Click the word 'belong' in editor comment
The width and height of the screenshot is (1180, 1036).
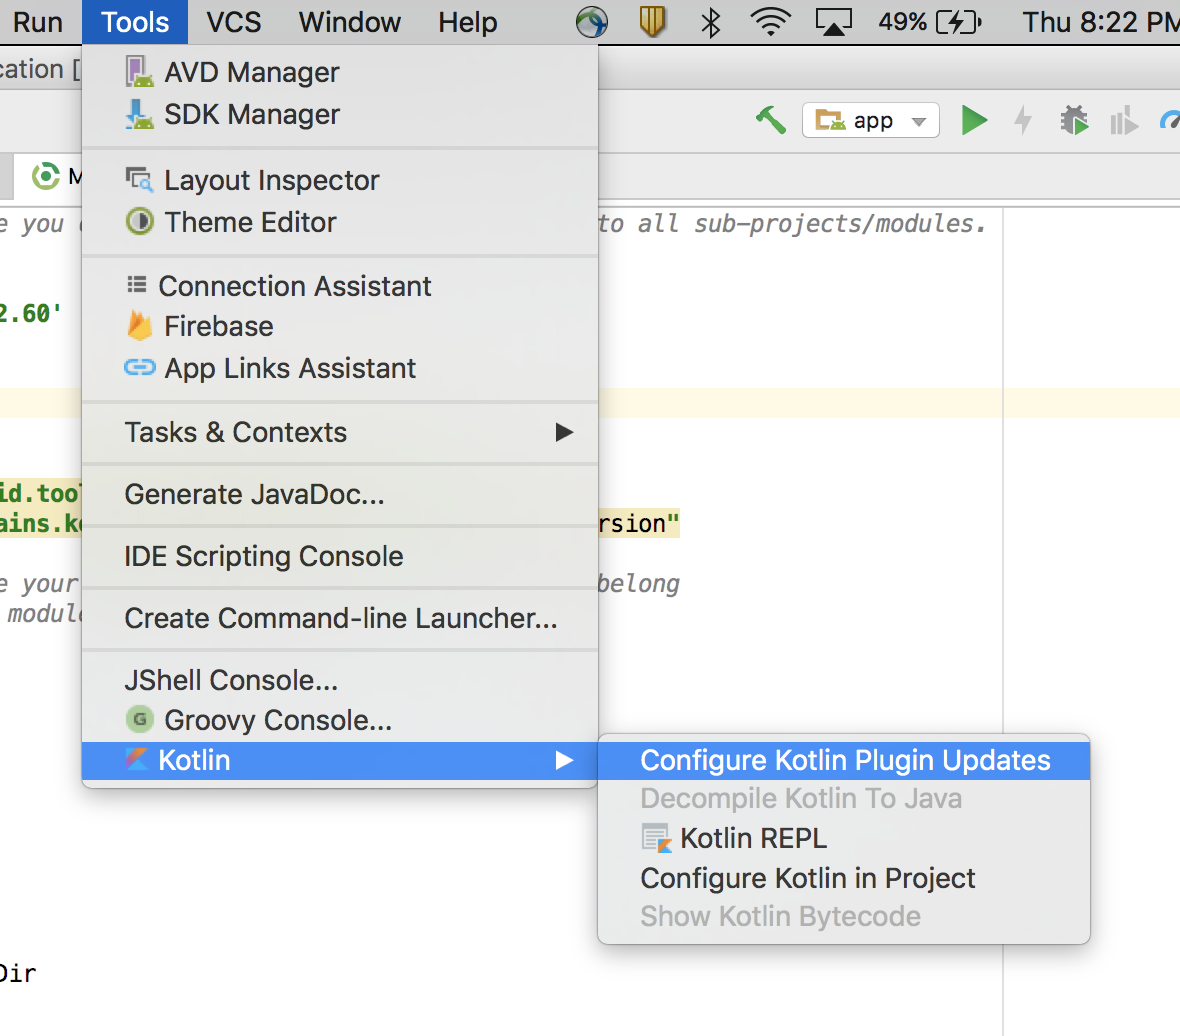click(x=639, y=584)
